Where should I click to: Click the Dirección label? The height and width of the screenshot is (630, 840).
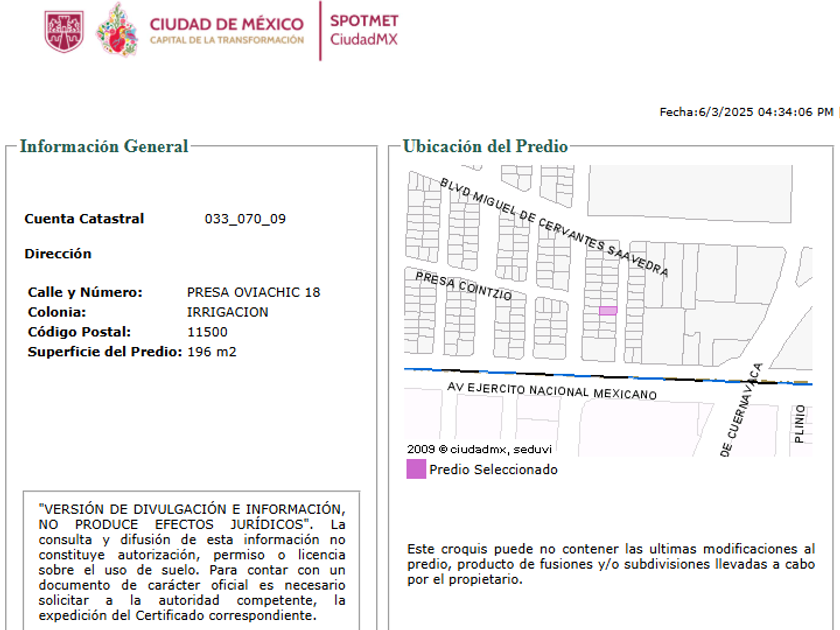pos(58,253)
